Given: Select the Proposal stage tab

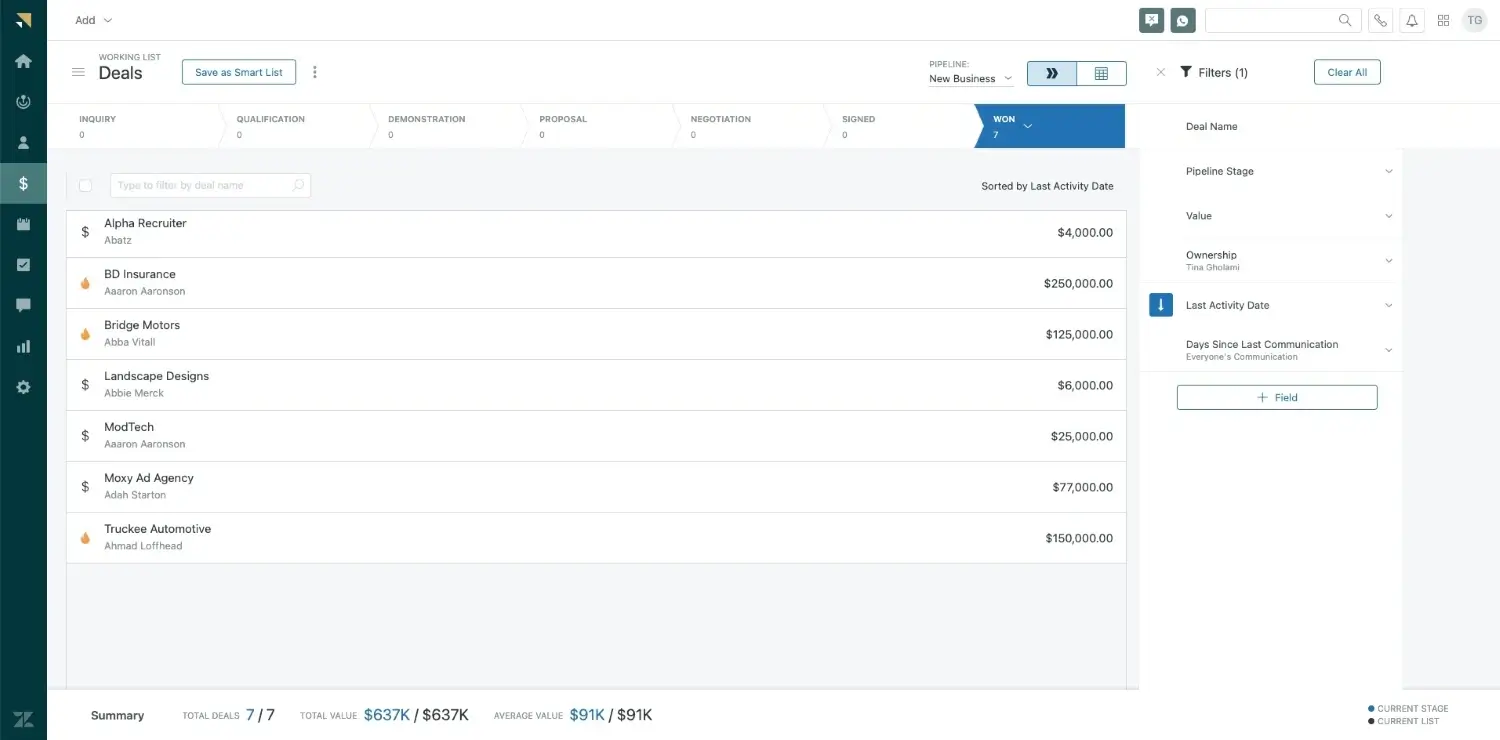Looking at the screenshot, I should pyautogui.click(x=597, y=126).
